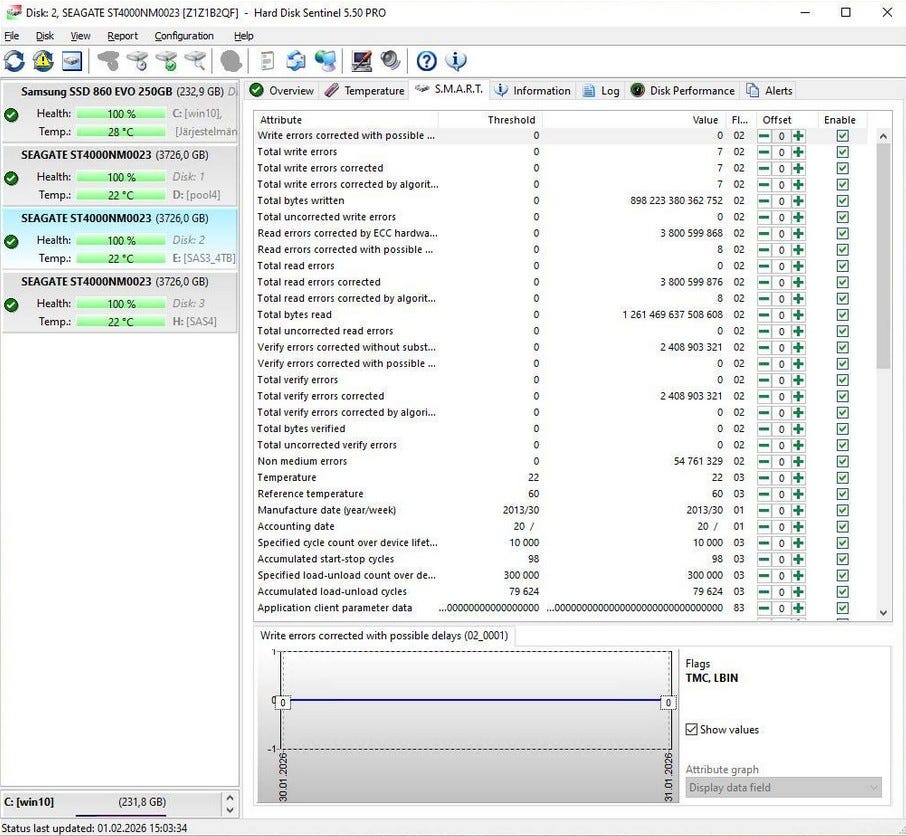Increase offset for Total write errors
Screen dimensions: 906x836
(x=798, y=152)
